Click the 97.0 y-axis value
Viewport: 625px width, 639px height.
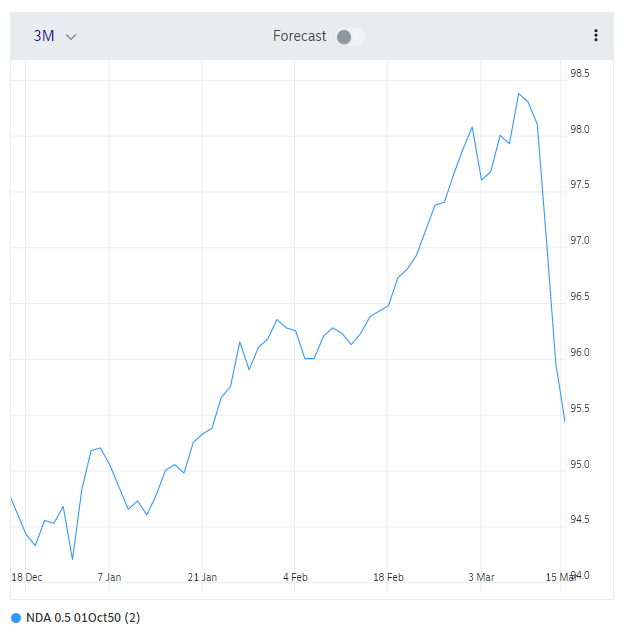pyautogui.click(x=579, y=240)
